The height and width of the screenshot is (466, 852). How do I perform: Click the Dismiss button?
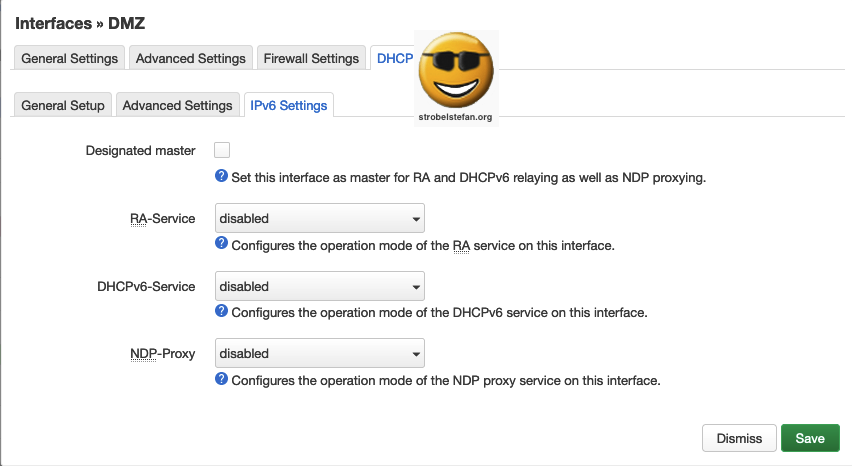point(739,438)
